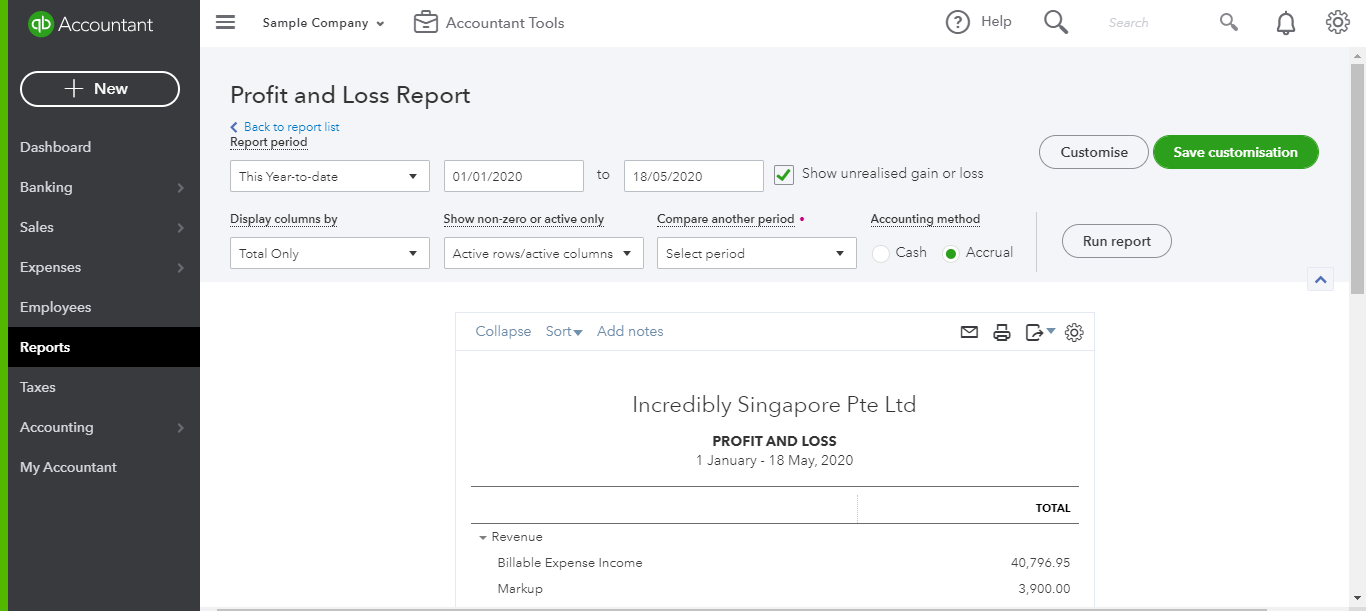Open the Sample Company switcher dropdown
This screenshot has height=611, width=1366.
point(323,23)
